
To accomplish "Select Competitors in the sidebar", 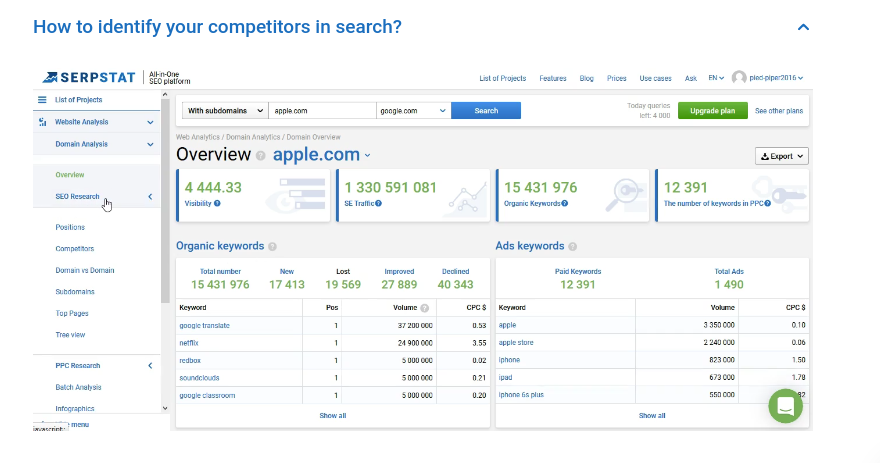I will coord(75,249).
